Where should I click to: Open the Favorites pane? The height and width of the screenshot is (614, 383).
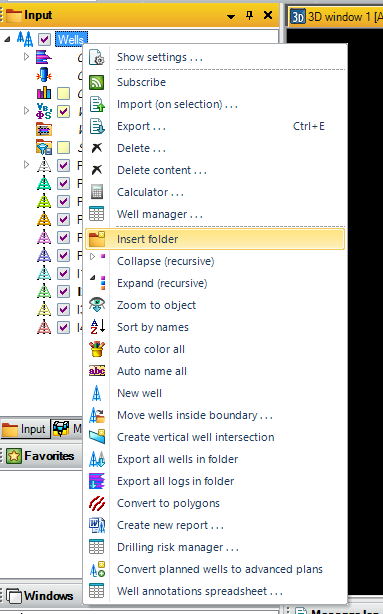pos(41,456)
